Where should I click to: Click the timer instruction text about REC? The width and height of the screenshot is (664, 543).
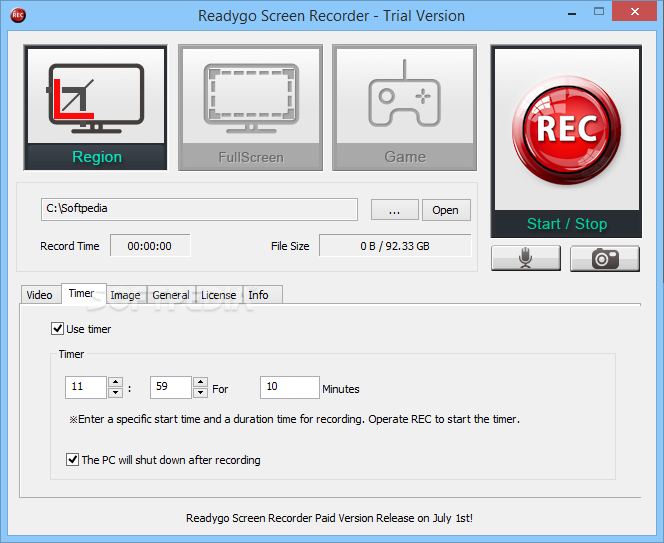[295, 419]
